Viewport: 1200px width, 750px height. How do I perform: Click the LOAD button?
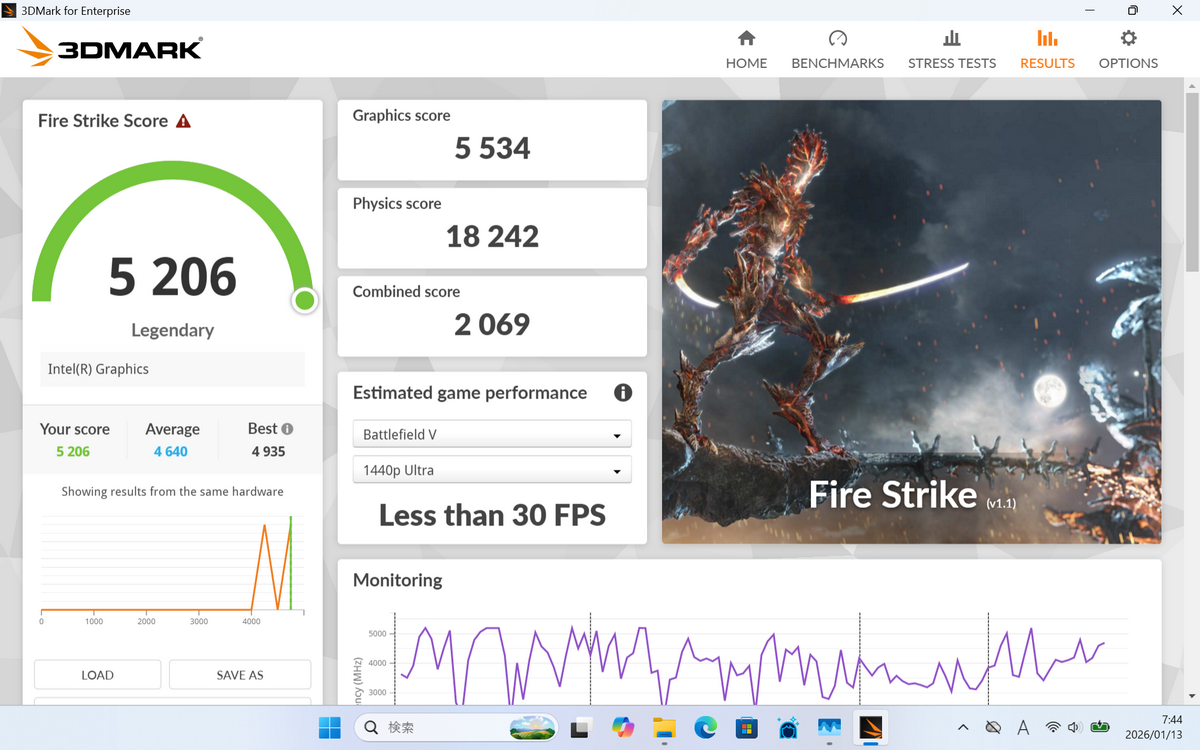[x=97, y=675]
